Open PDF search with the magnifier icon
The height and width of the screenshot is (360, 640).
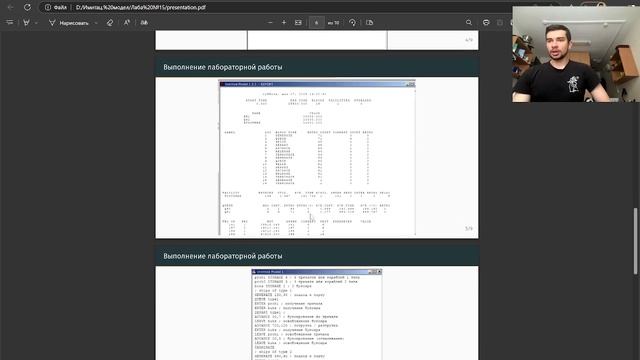469,23
